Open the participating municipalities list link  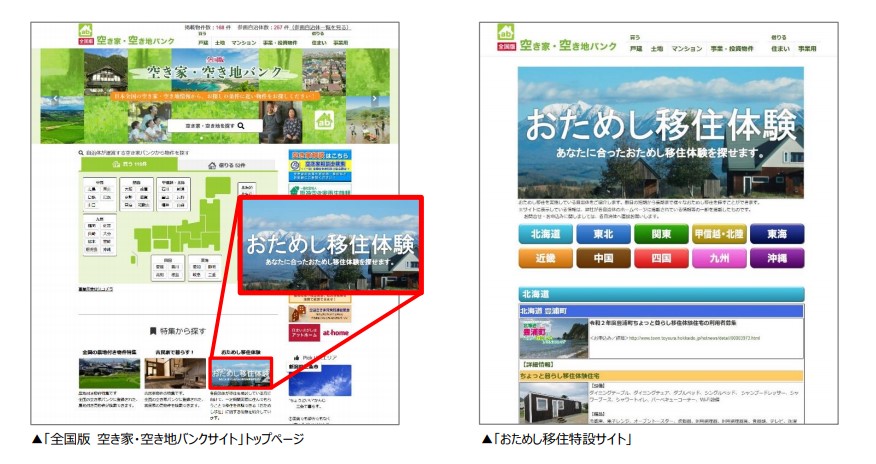click(321, 27)
